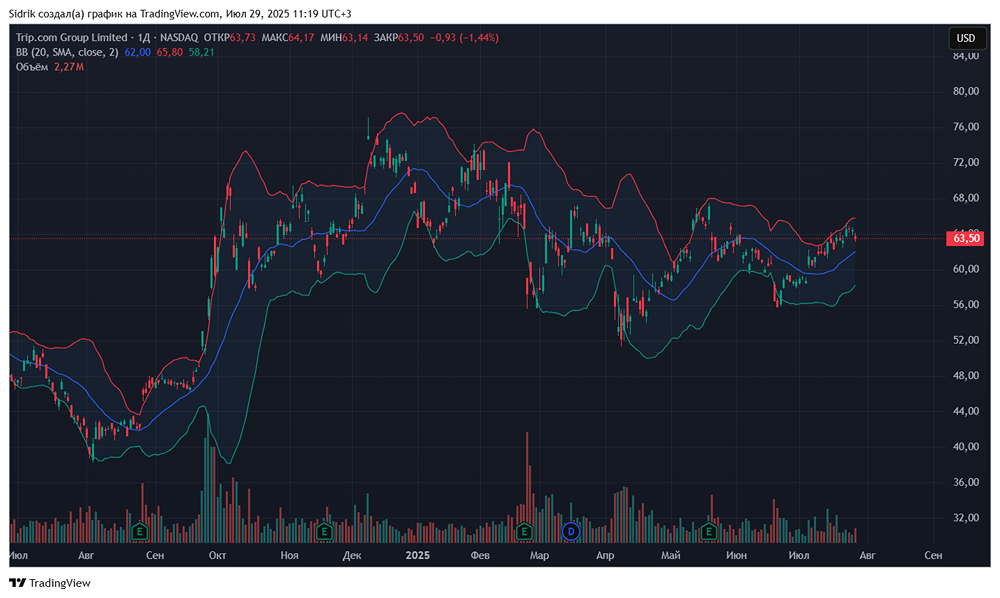Click the close price ЗАКР 63,50
This screenshot has width=1000, height=598.
pos(399,38)
